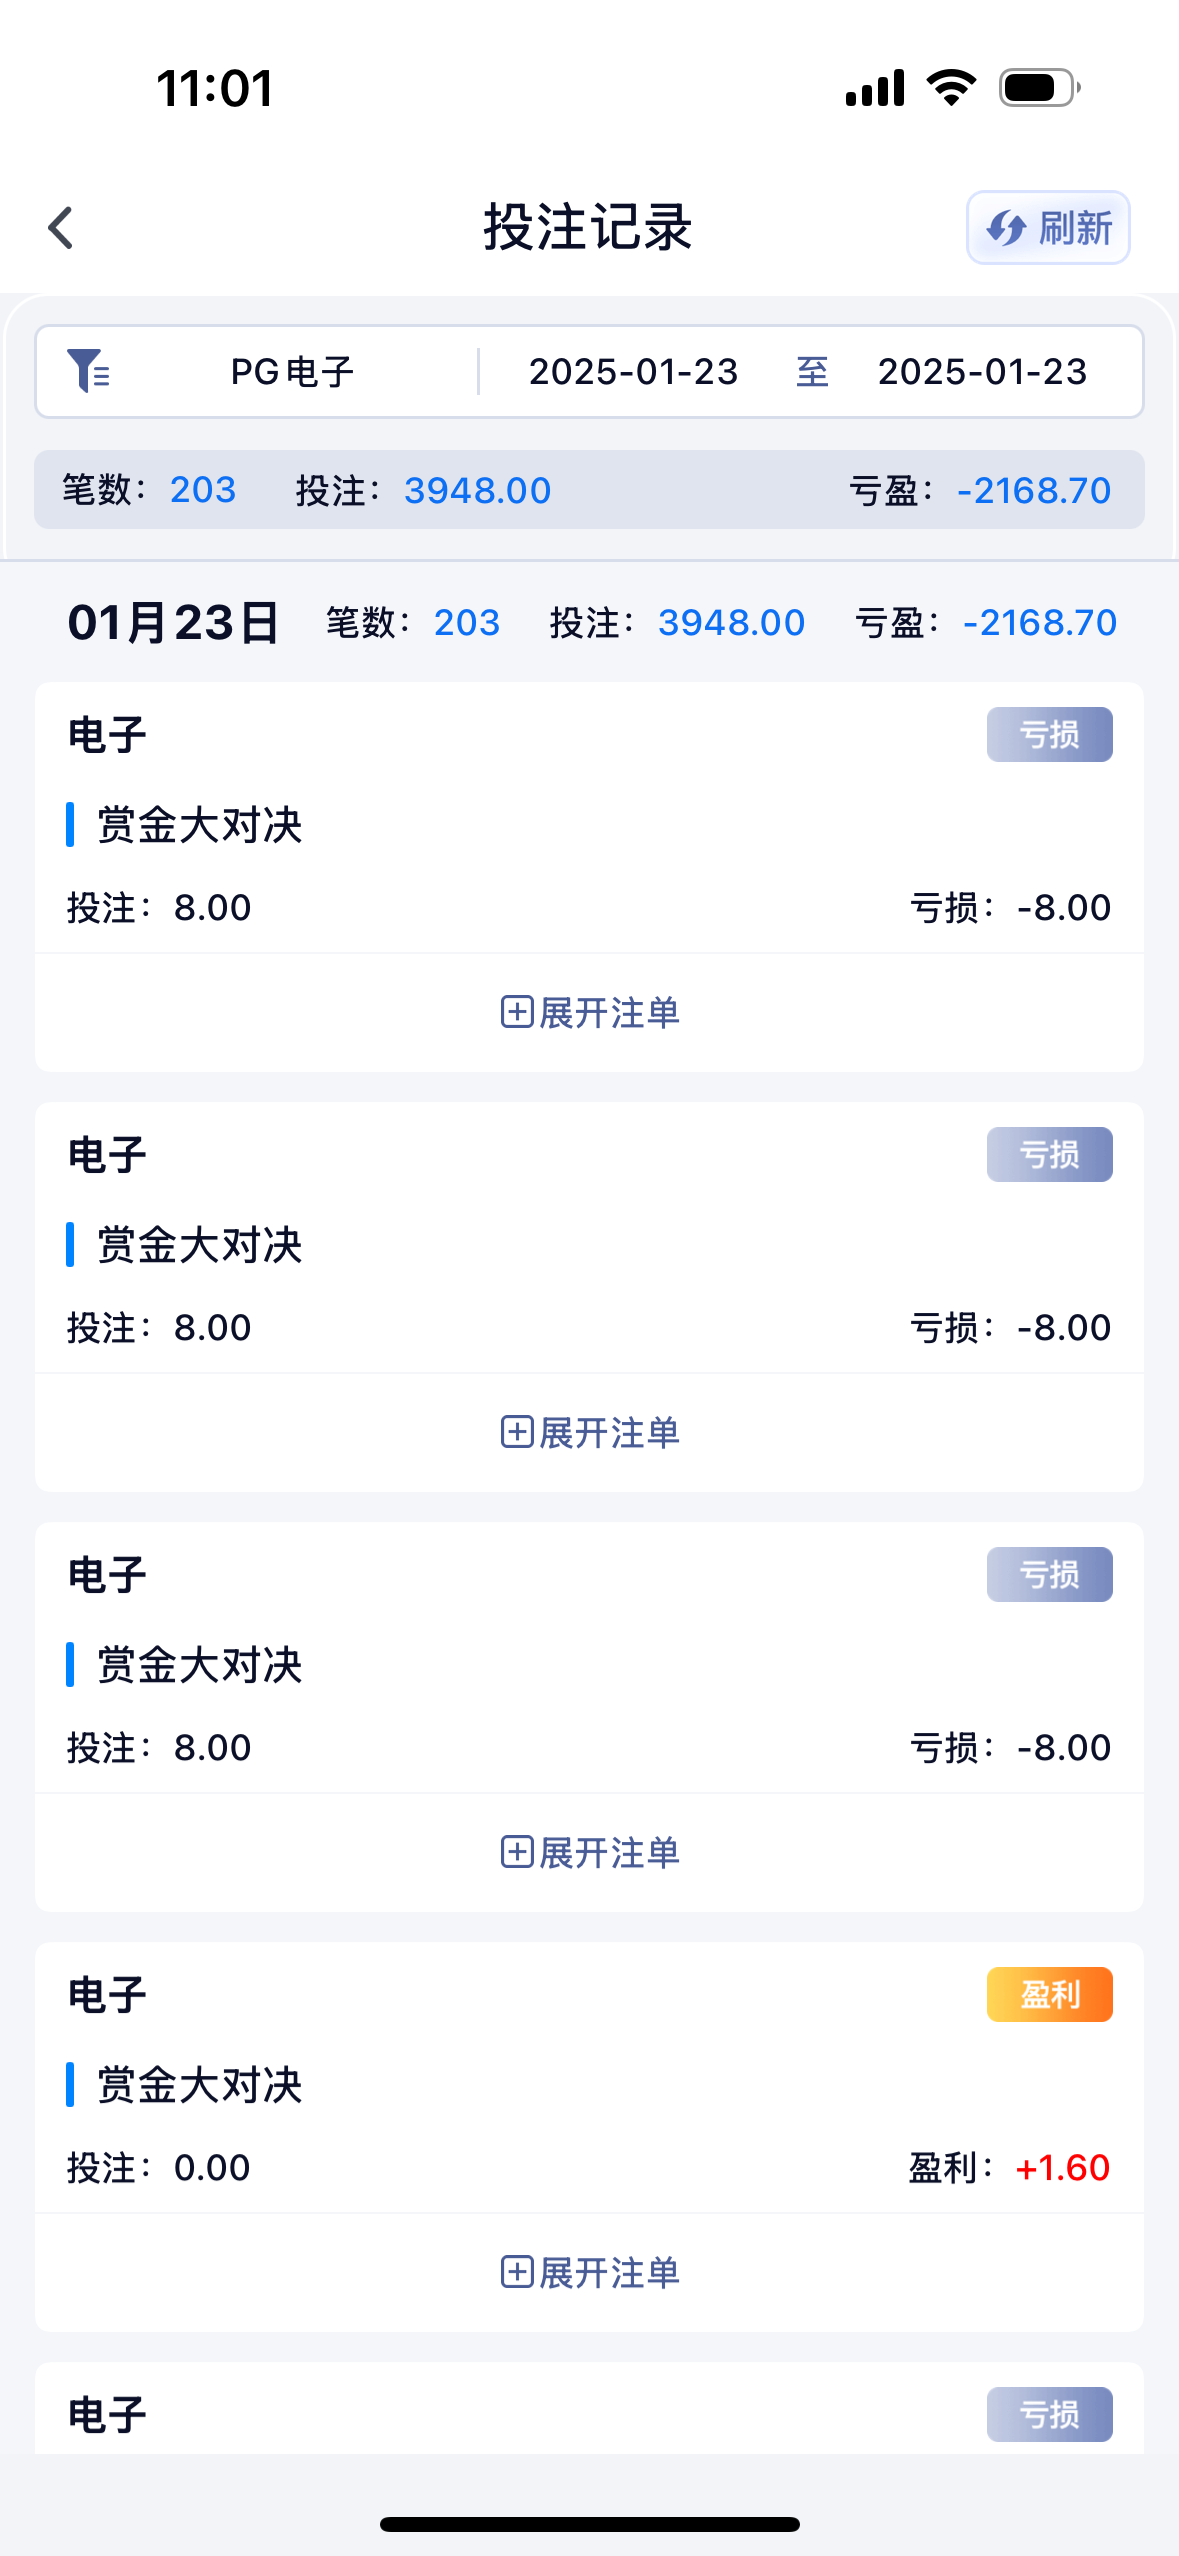
Task: Select the end date field after 至
Action: click(982, 372)
